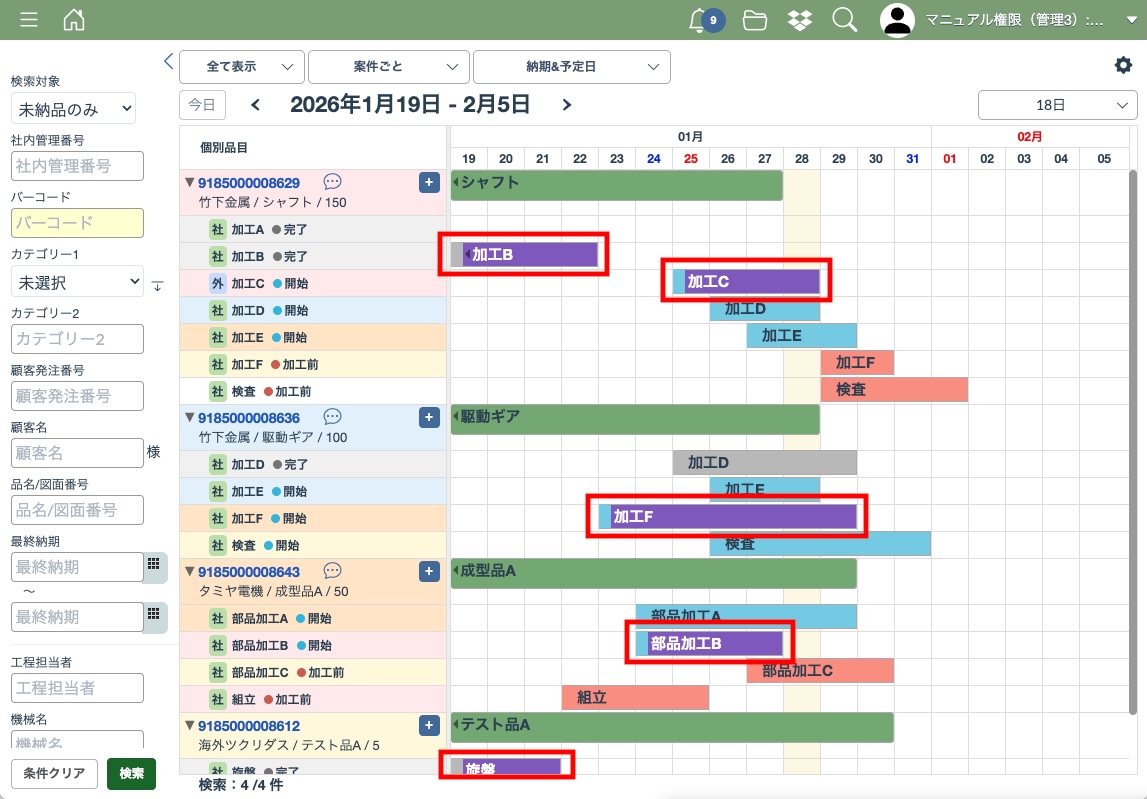
Task: Click the Dropbox icon
Action: (x=800, y=20)
